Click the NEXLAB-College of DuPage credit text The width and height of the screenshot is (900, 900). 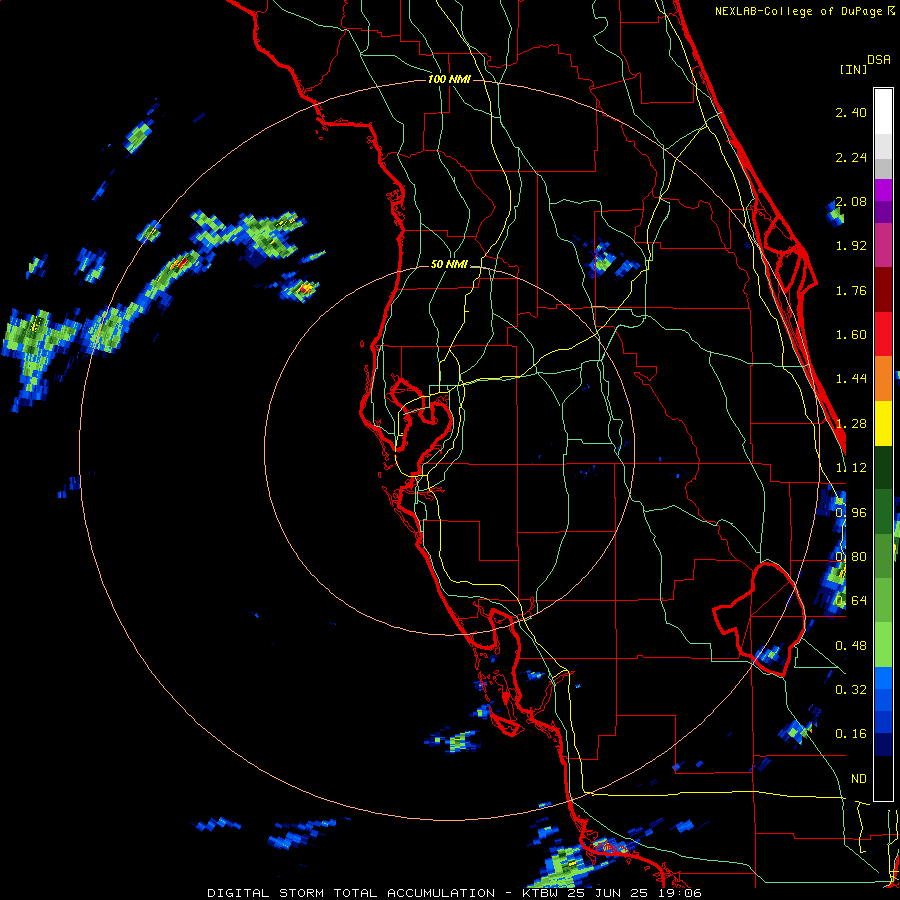pos(798,11)
